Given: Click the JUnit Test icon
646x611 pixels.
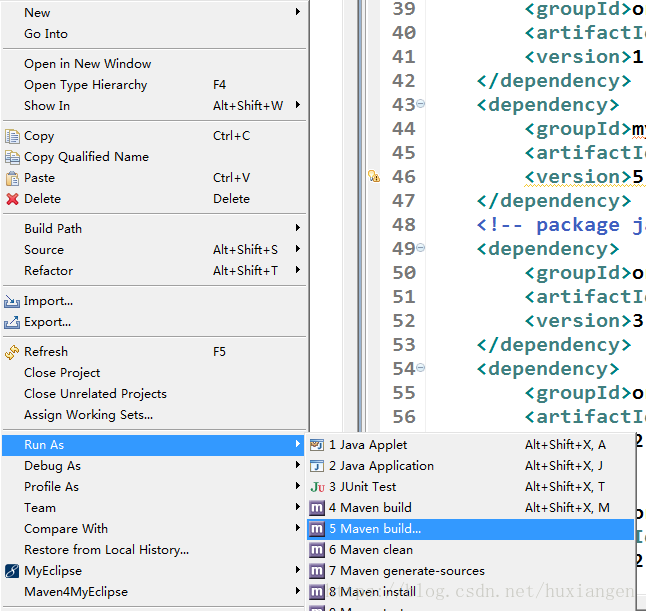Looking at the screenshot, I should click(317, 487).
